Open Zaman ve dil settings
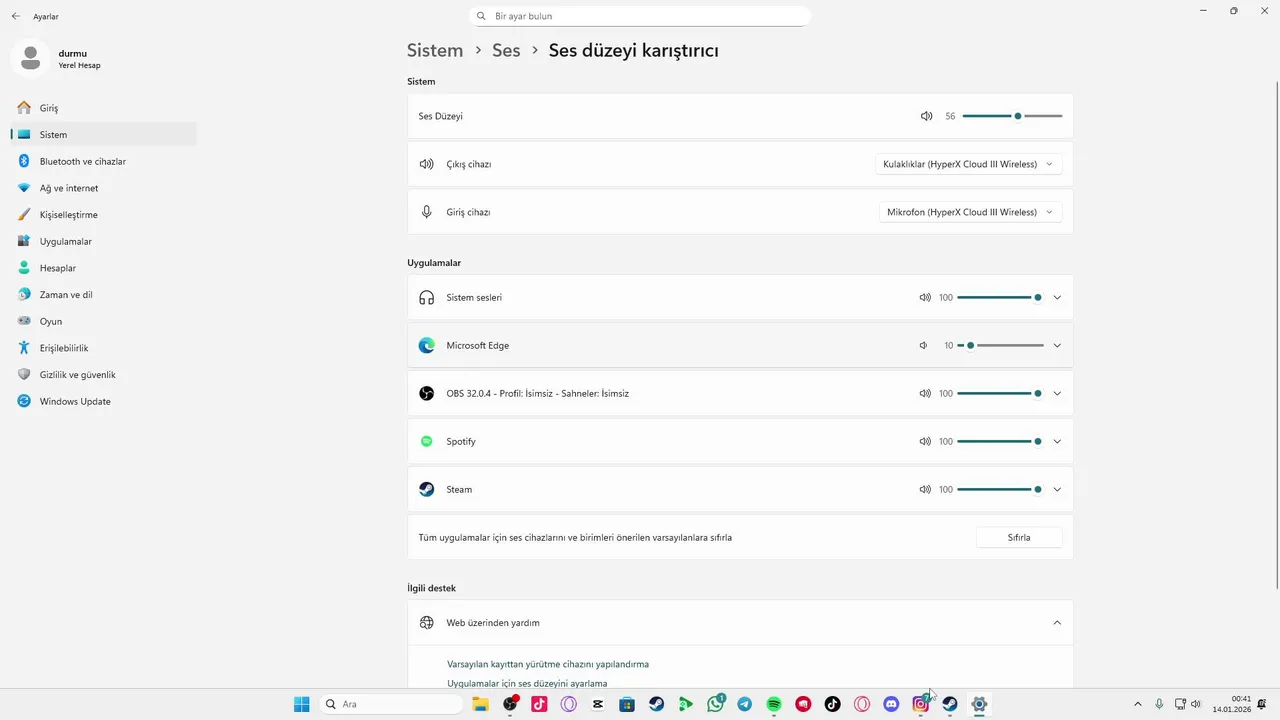 [104, 295]
